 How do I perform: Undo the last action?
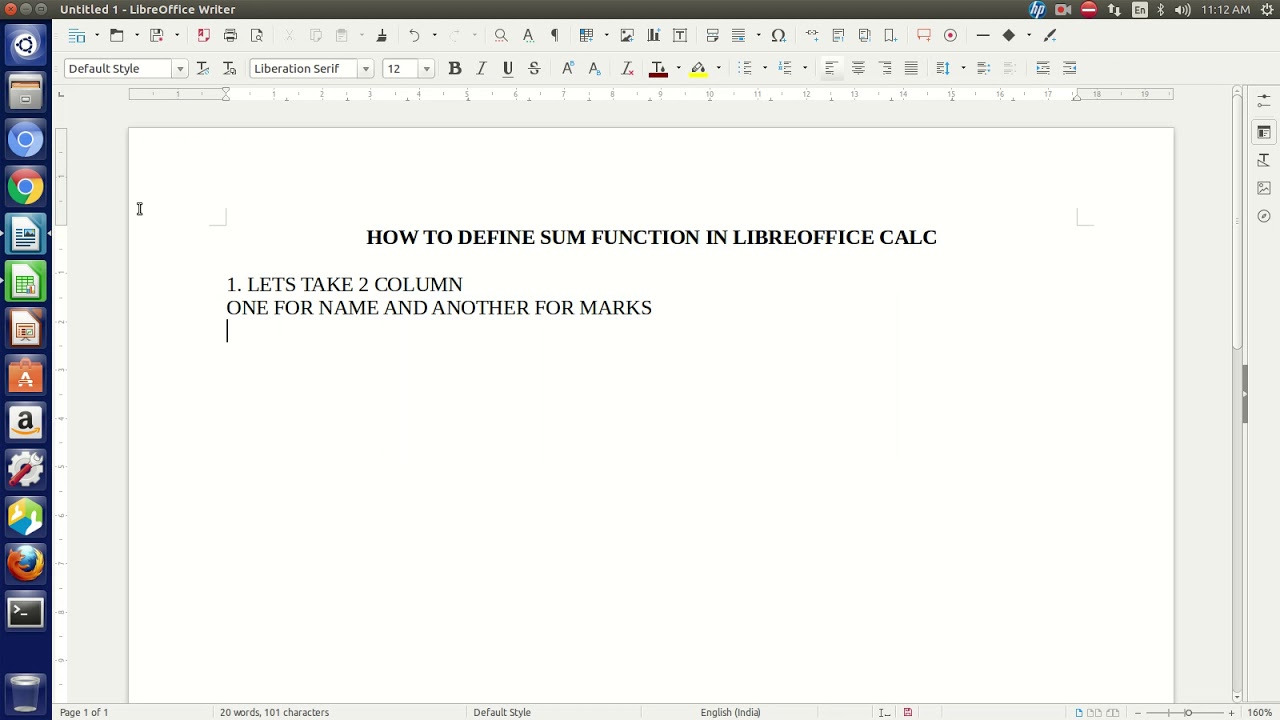point(414,35)
